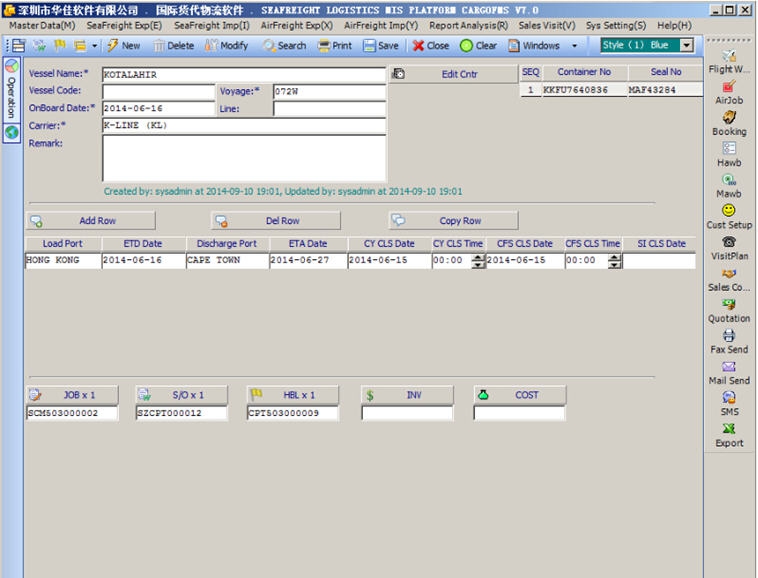Open the Hawb sidebar icon
Image resolution: width=758 pixels, height=578 pixels.
729,149
